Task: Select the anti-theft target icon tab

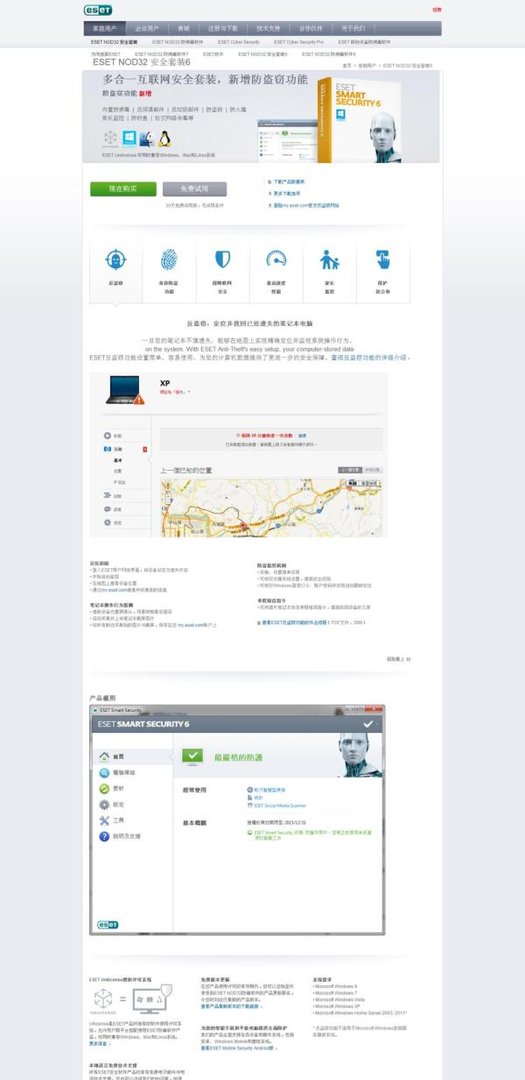Action: (x=116, y=260)
